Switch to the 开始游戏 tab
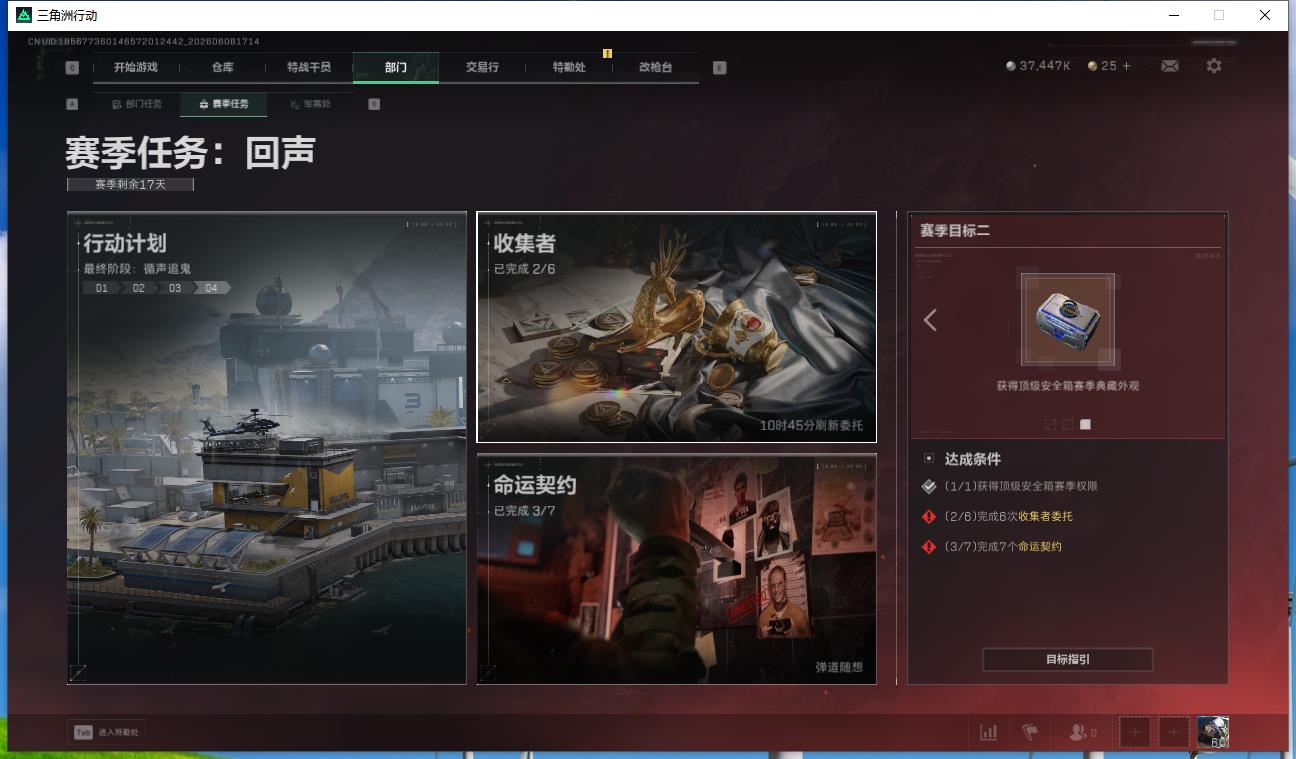Screen dimensions: 1296x759 click(135, 67)
